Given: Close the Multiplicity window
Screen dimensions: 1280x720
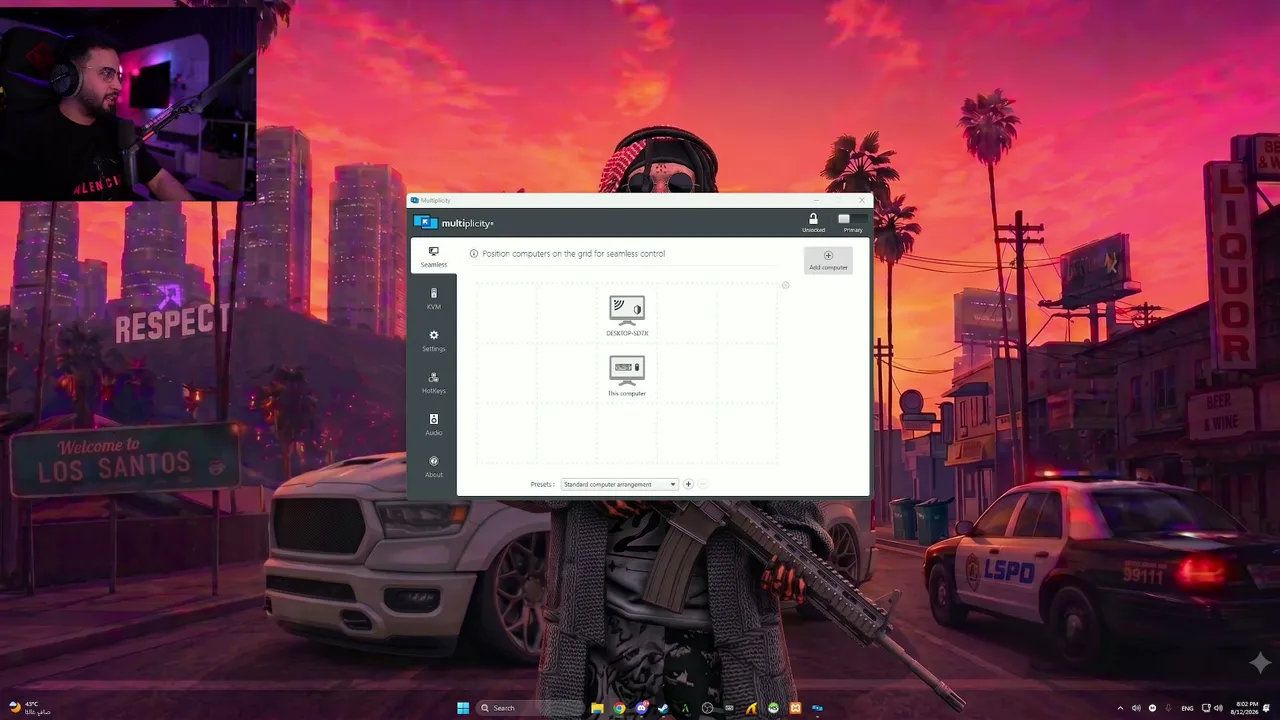Looking at the screenshot, I should (861, 200).
